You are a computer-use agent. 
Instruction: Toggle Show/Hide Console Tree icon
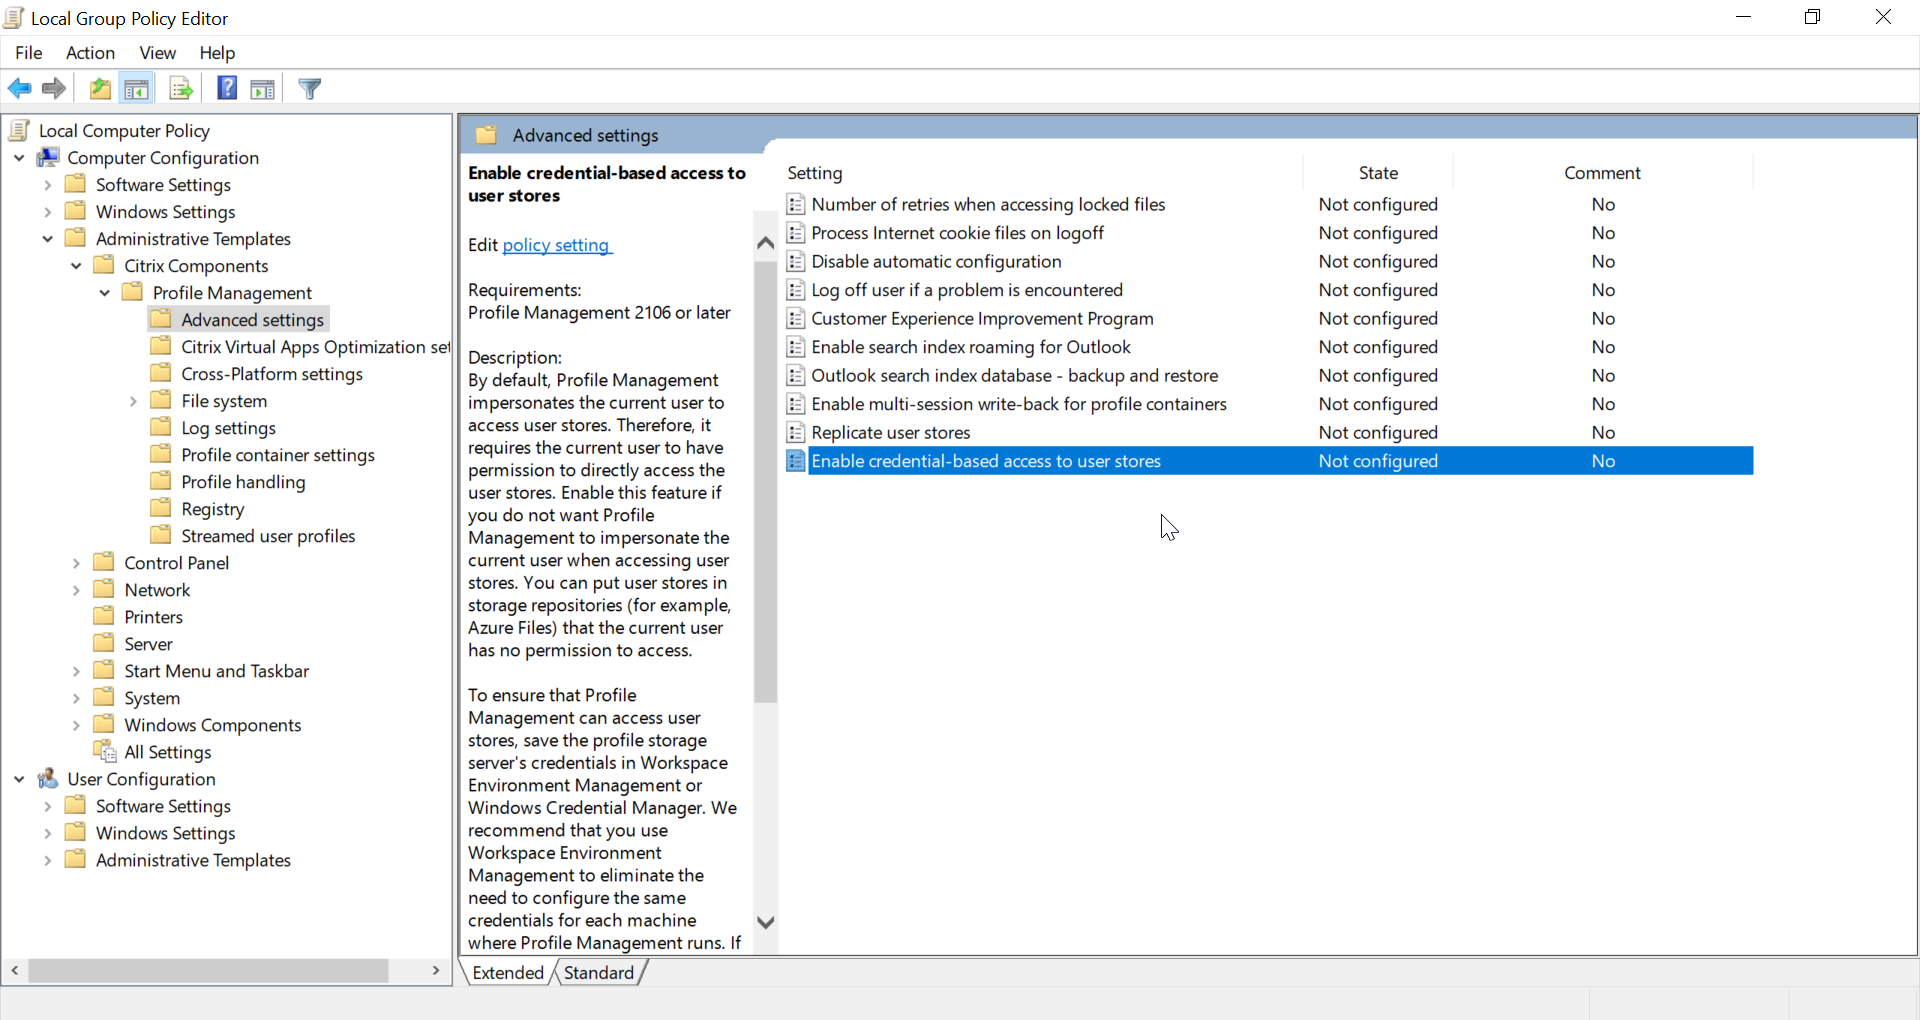click(x=137, y=89)
